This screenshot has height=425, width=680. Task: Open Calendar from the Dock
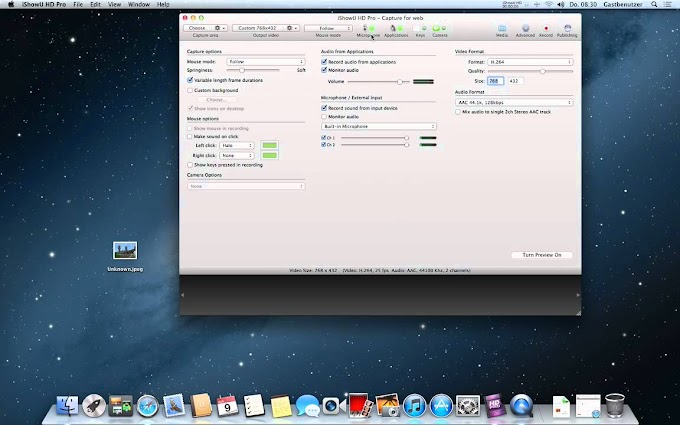pos(227,406)
